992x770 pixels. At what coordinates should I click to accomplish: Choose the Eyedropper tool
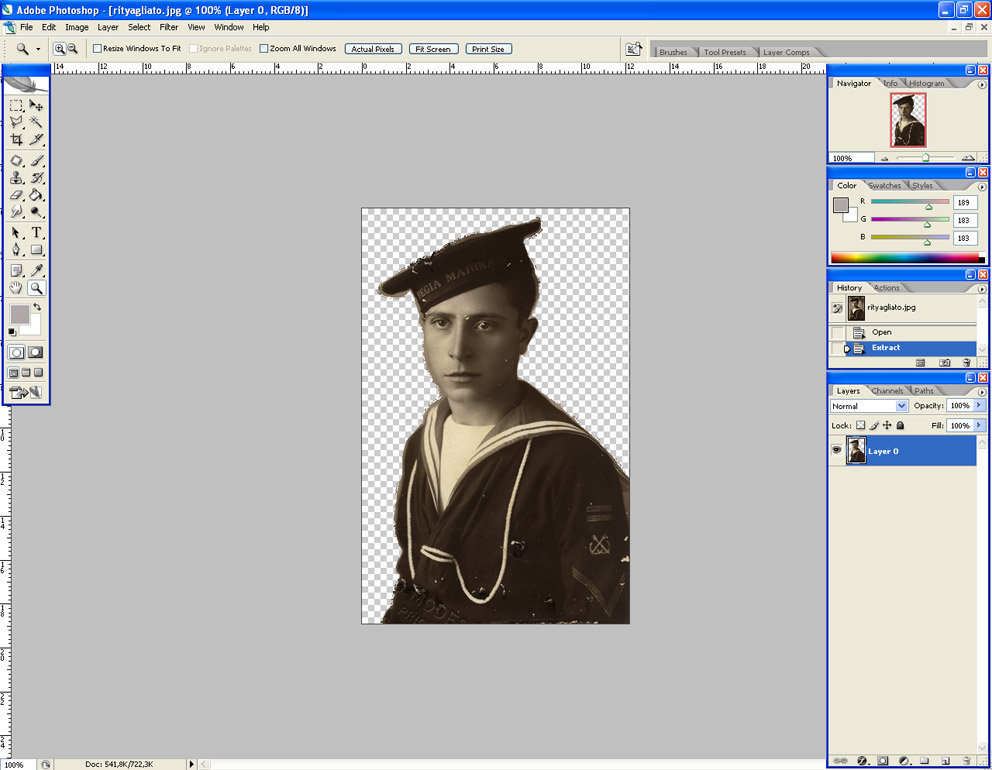(36, 270)
